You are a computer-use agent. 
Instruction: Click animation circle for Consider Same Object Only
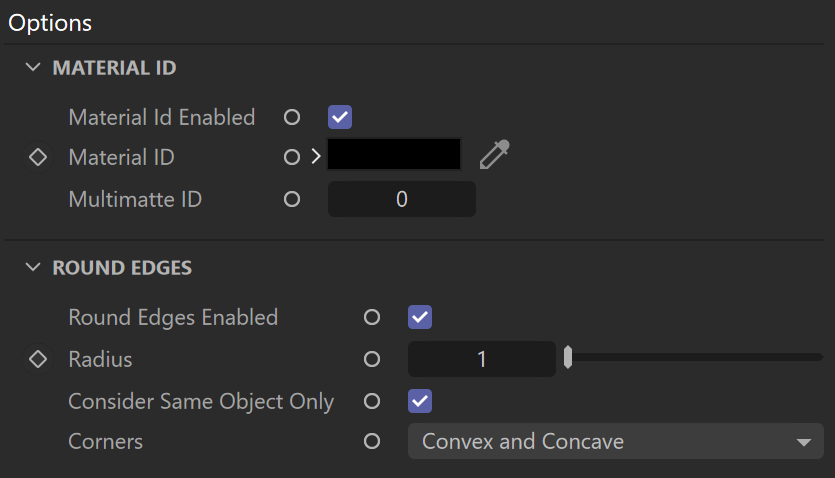372,401
